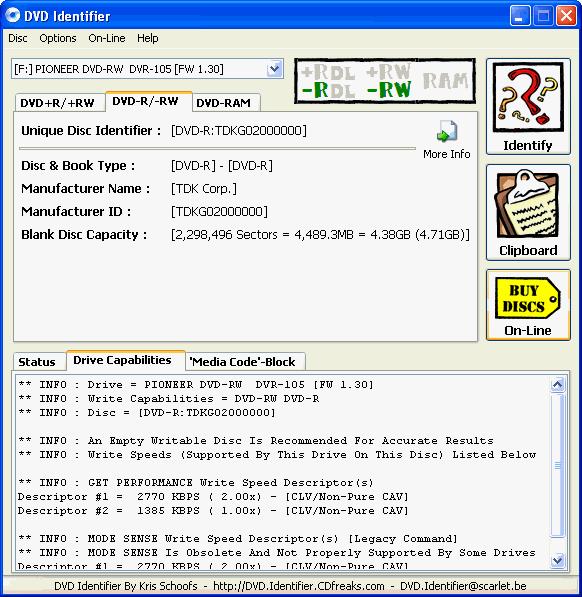Image resolution: width=582 pixels, height=597 pixels.
Task: Click log line 'MODE SENSE Is Obsolete' warning
Action: (x=277, y=552)
